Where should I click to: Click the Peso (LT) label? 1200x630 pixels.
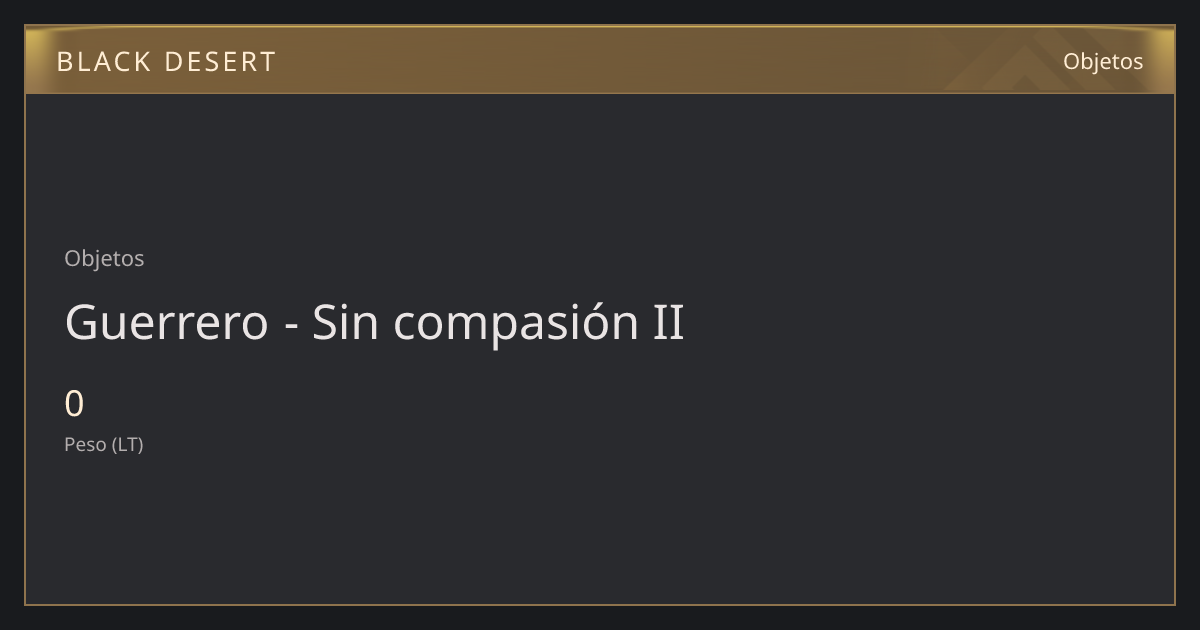click(x=104, y=444)
